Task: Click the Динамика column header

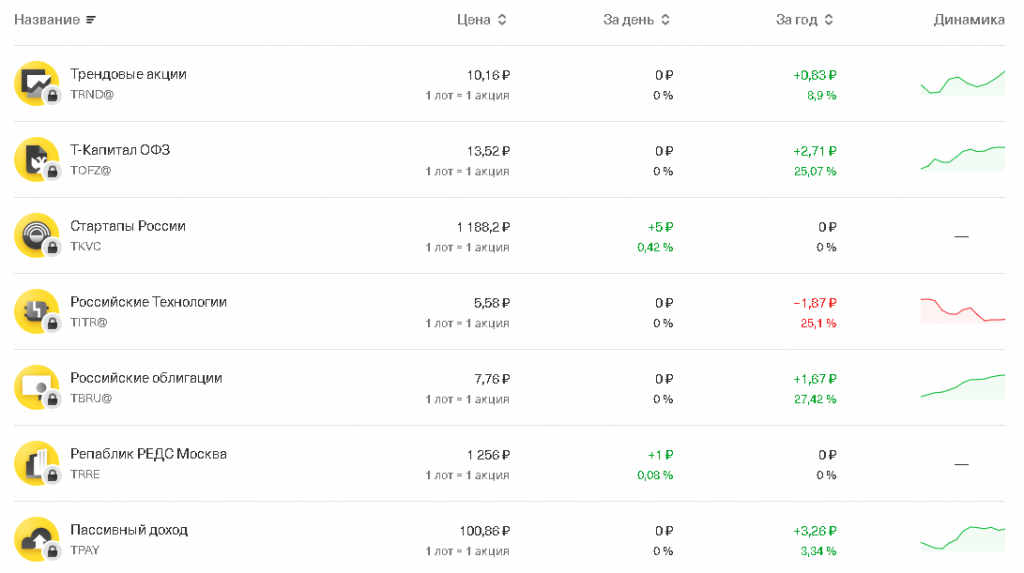Action: [968, 20]
